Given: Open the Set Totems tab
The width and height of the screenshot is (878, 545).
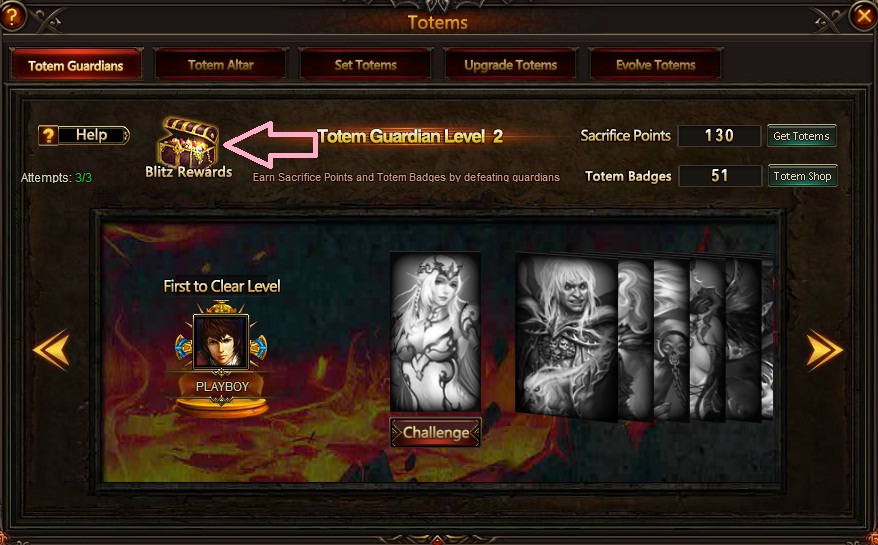Looking at the screenshot, I should click(366, 65).
